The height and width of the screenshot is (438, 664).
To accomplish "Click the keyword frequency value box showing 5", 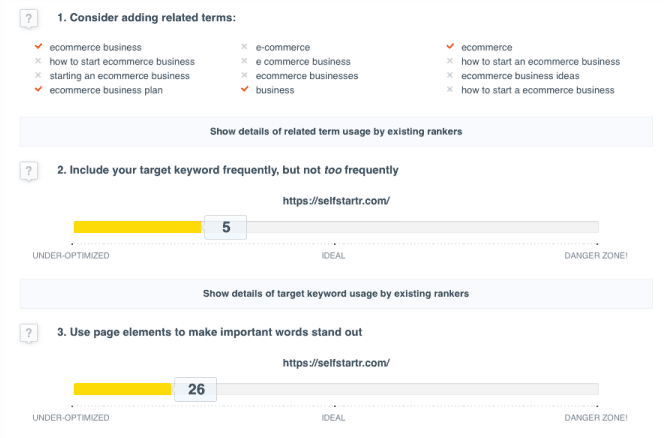I will [226, 227].
